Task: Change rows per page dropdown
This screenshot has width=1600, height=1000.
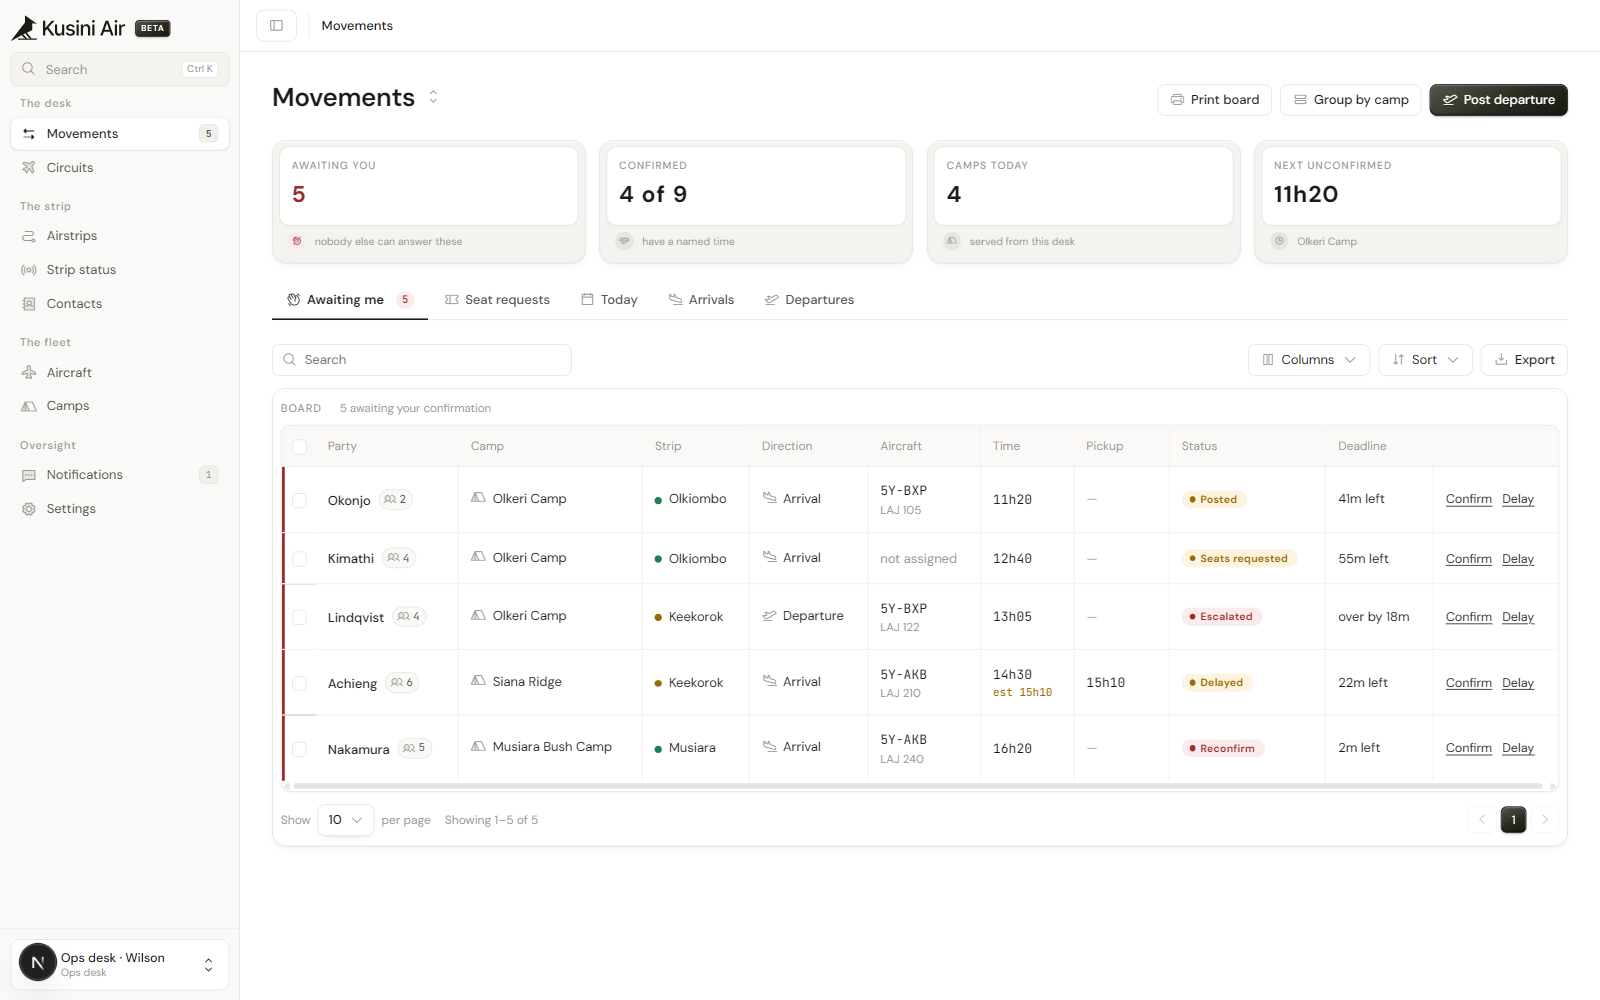Action: click(345, 820)
